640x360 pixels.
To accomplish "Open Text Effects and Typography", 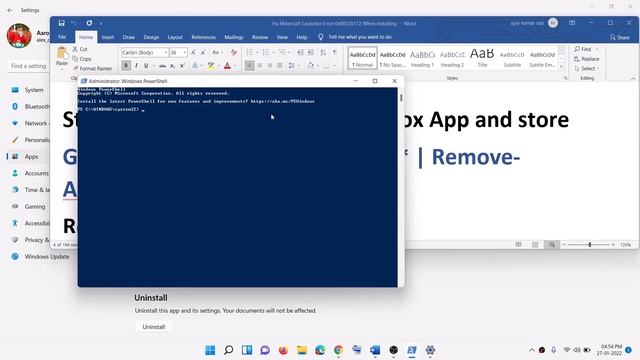I will tap(195, 65).
